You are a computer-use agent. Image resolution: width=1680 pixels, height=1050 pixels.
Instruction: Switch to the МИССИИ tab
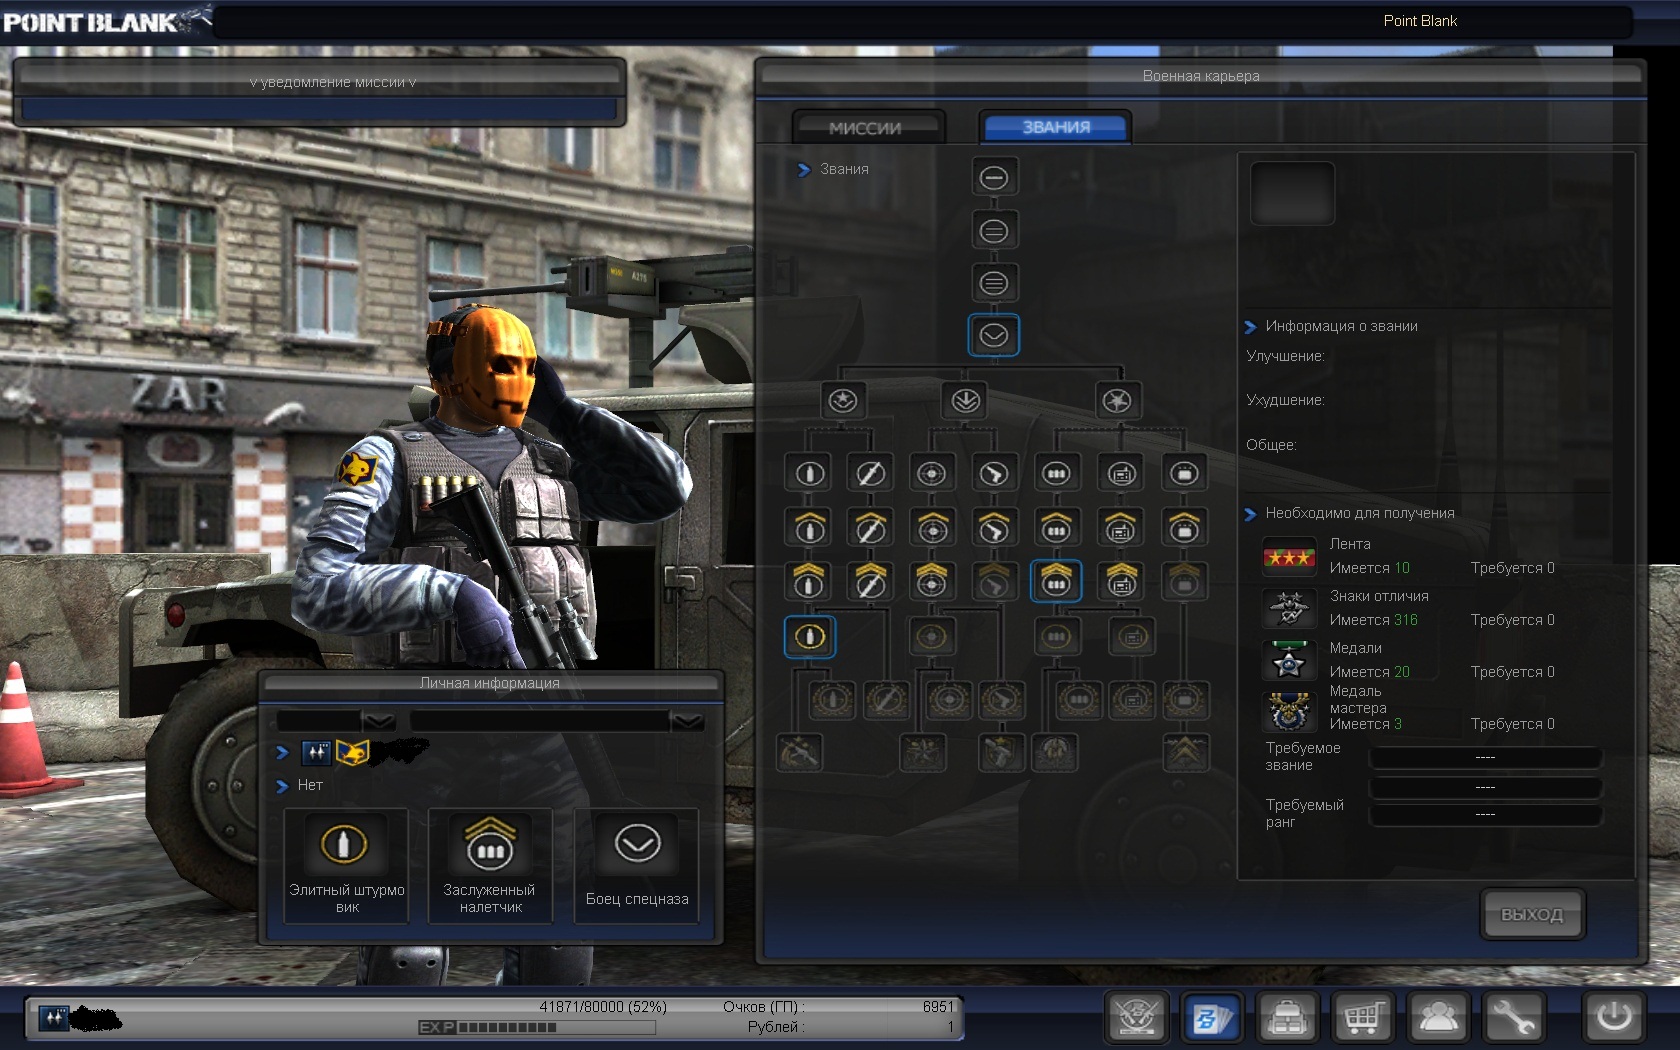865,128
